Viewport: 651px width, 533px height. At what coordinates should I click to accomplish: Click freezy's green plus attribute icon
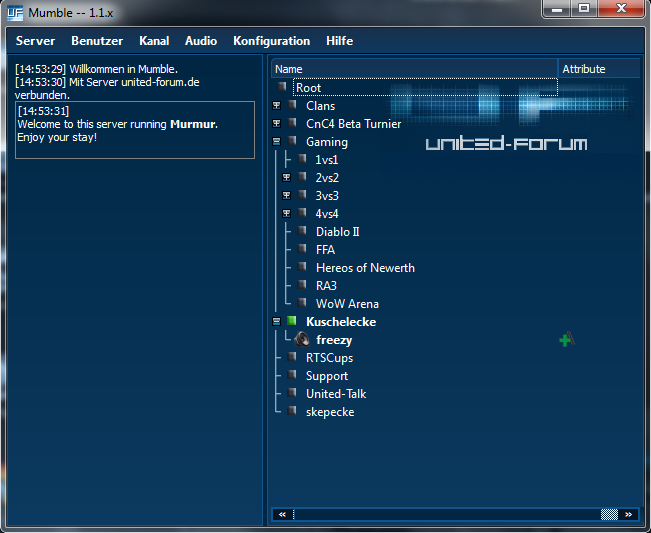pos(567,340)
